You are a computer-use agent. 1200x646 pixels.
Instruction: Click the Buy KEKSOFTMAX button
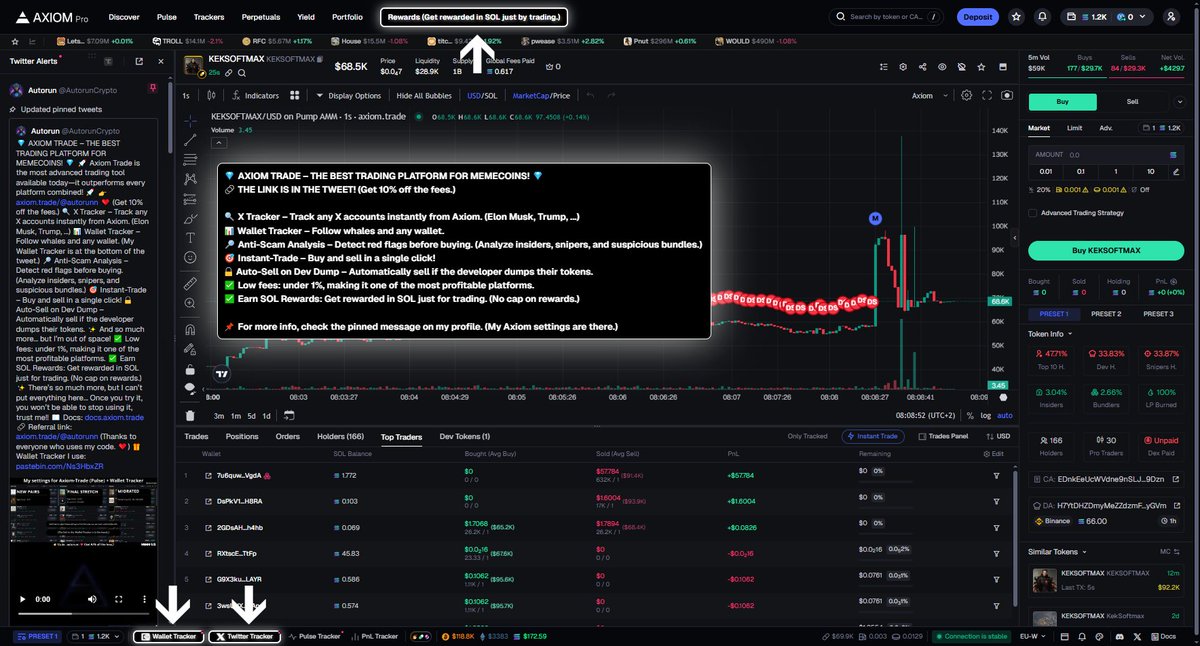click(1106, 250)
